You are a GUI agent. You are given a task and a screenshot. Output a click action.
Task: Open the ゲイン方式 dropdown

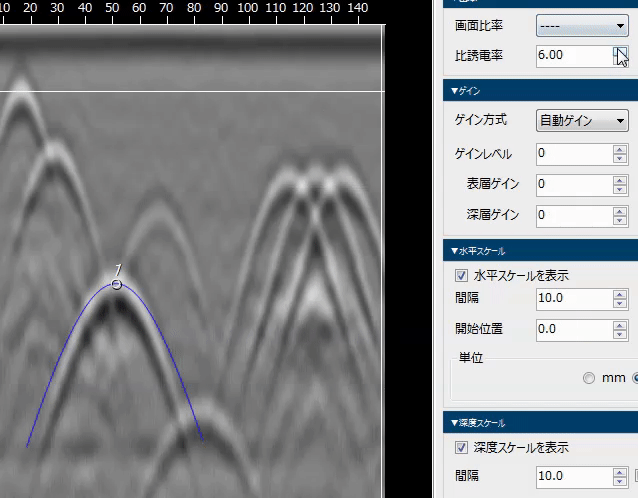point(582,120)
